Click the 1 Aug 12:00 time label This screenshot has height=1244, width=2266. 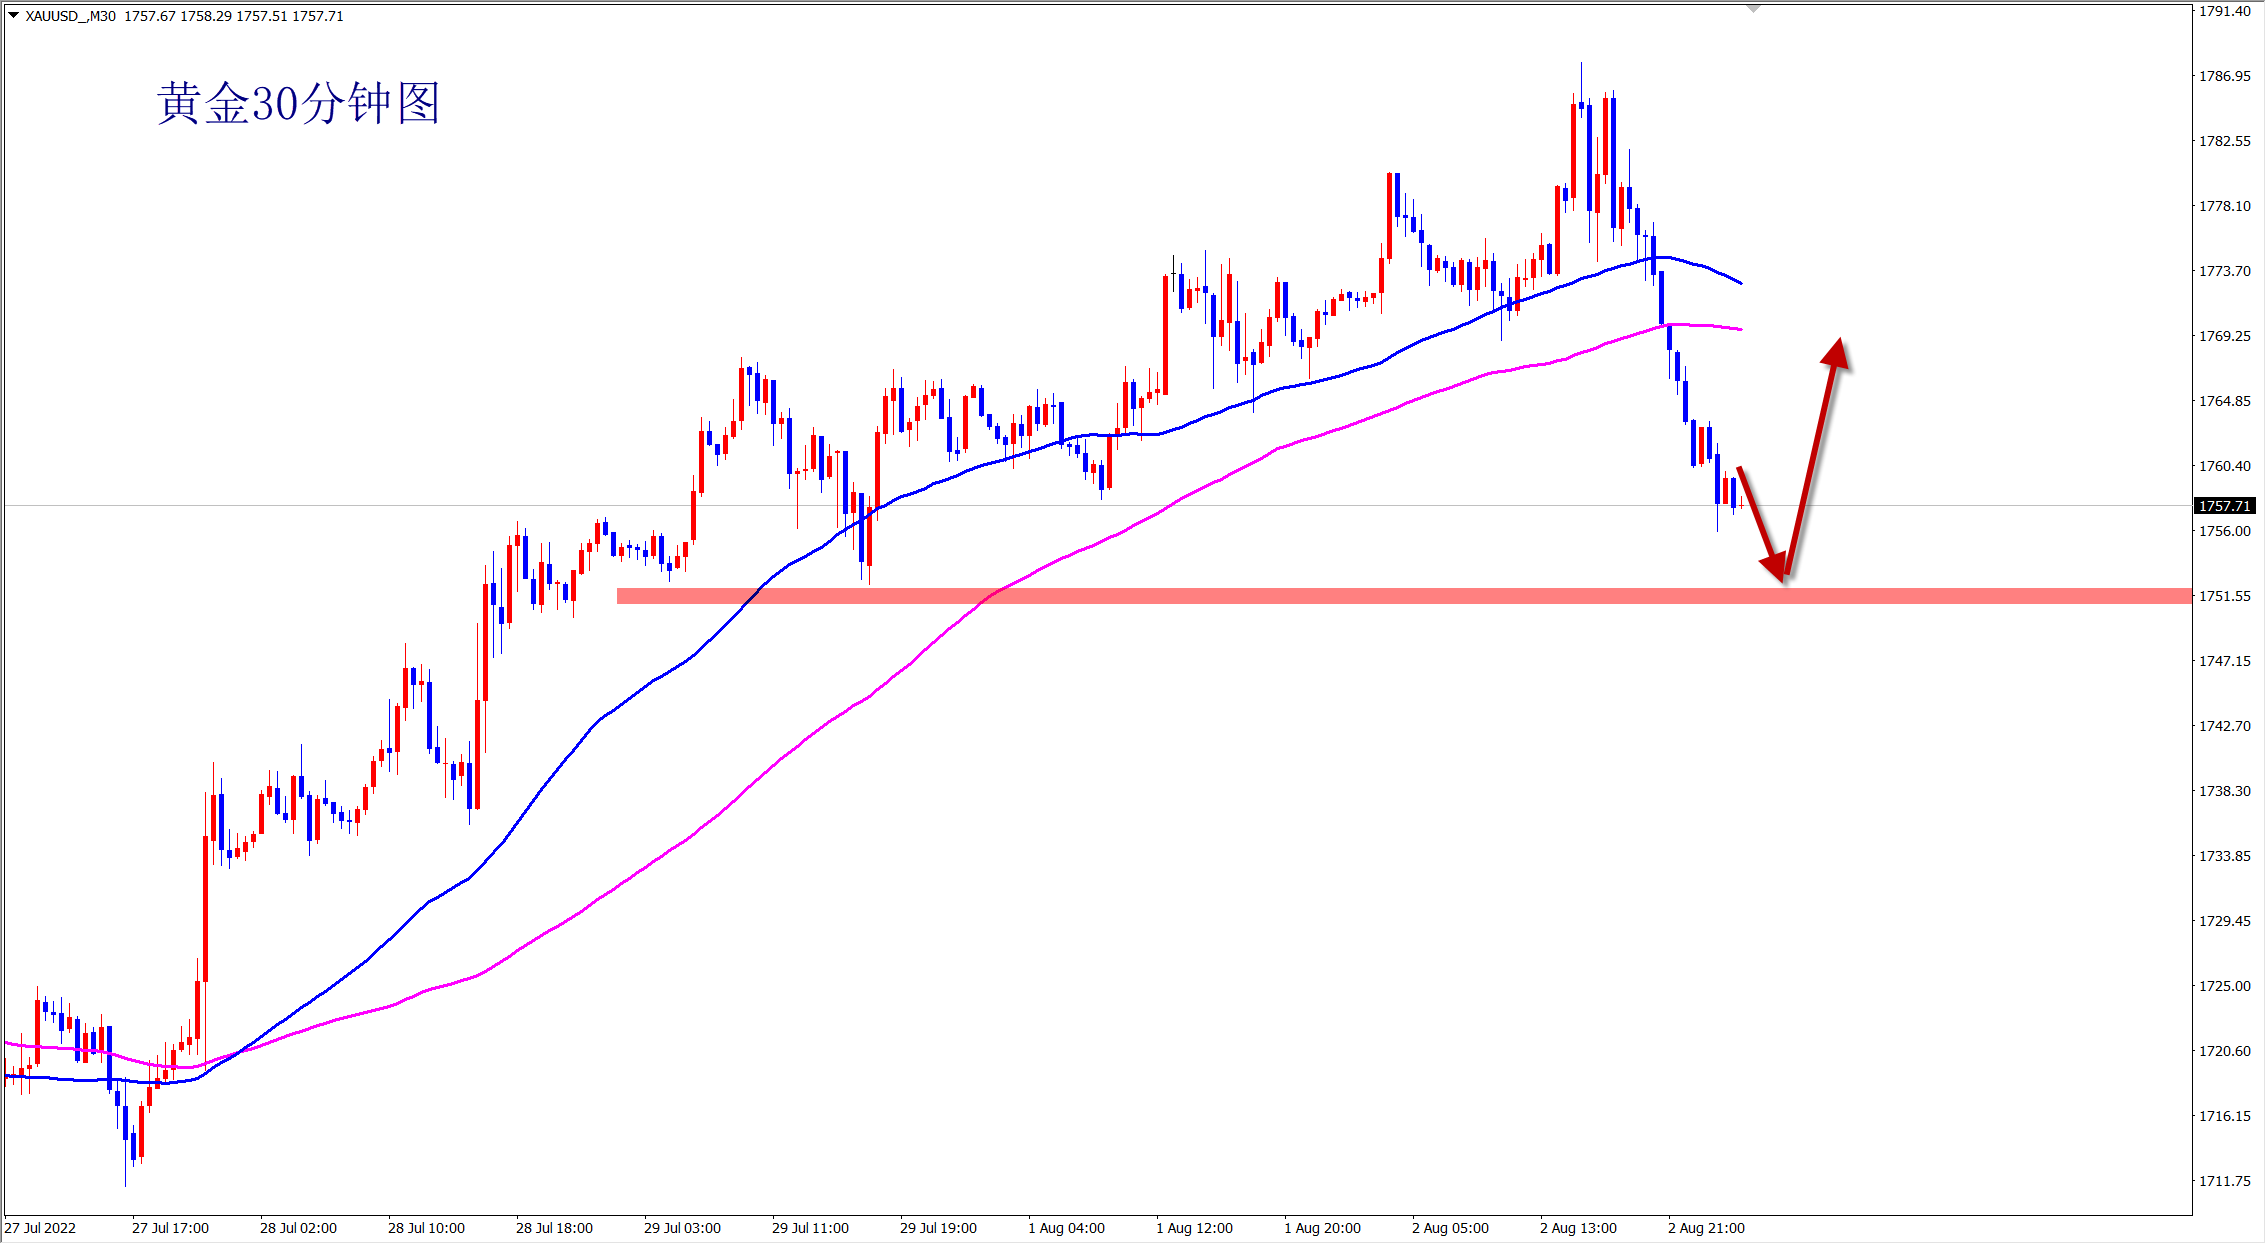point(1194,1228)
